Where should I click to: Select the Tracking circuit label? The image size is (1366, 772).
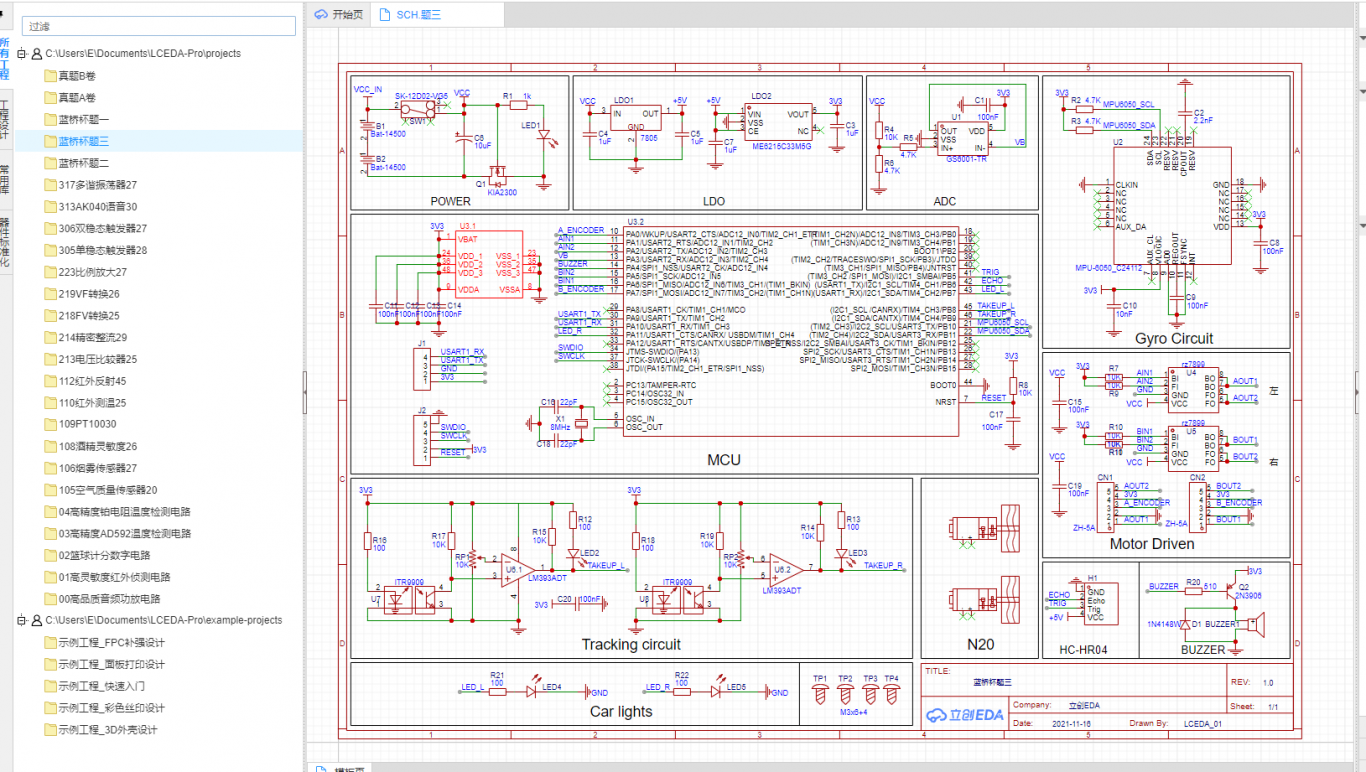click(631, 644)
